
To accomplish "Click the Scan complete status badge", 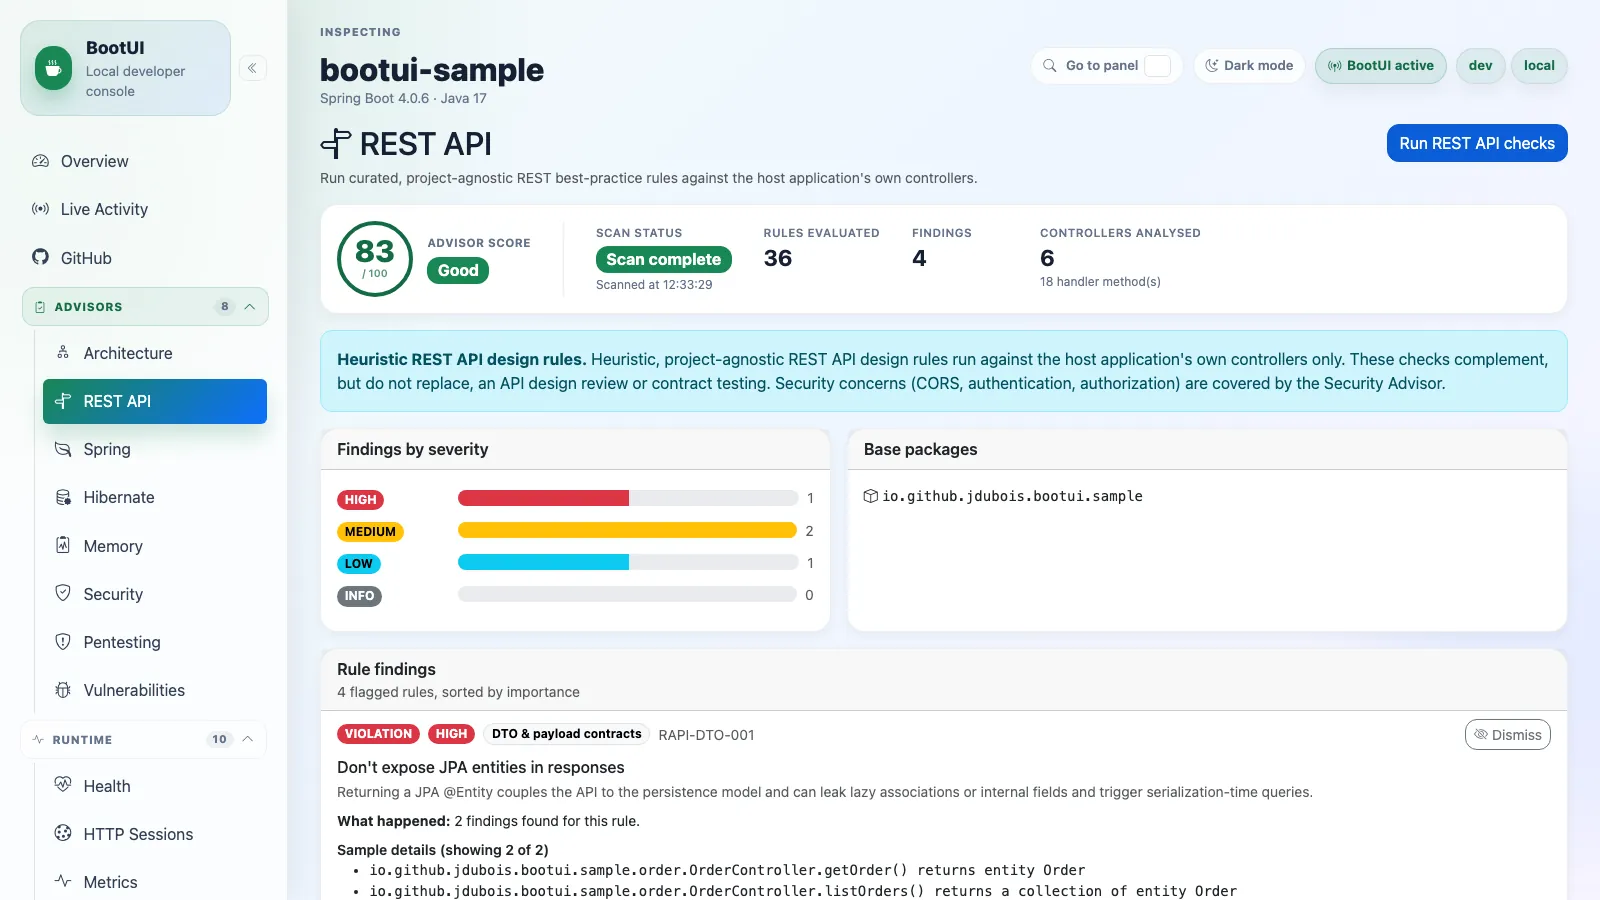I will [x=664, y=259].
